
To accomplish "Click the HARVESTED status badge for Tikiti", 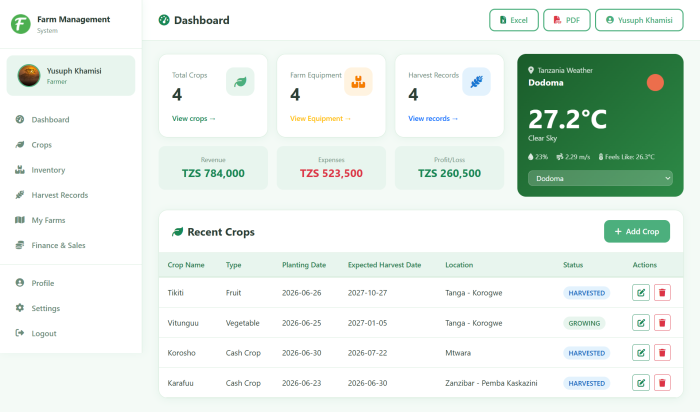I will coord(586,293).
